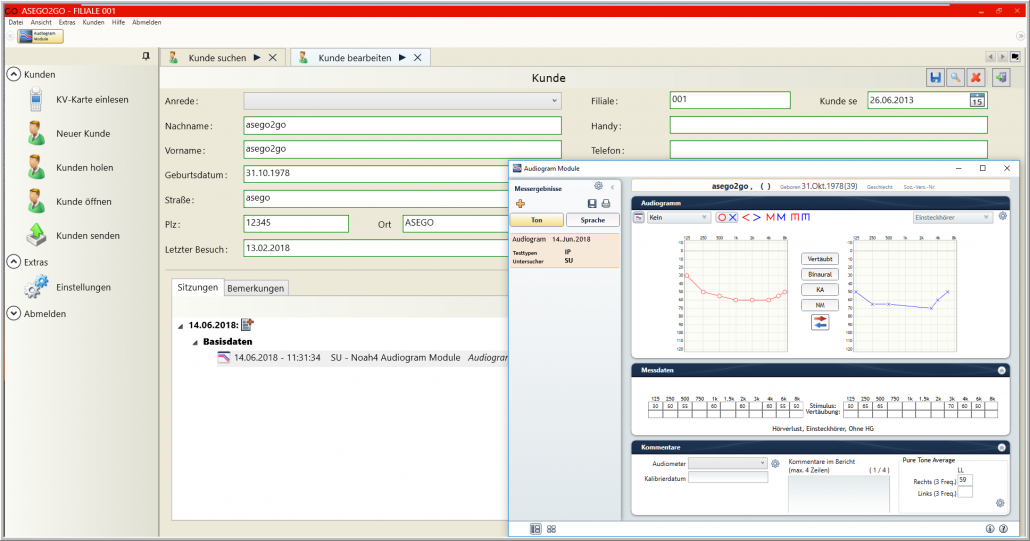
Task: Open Einstellungen gear icon in sidebar
Action: (36, 287)
